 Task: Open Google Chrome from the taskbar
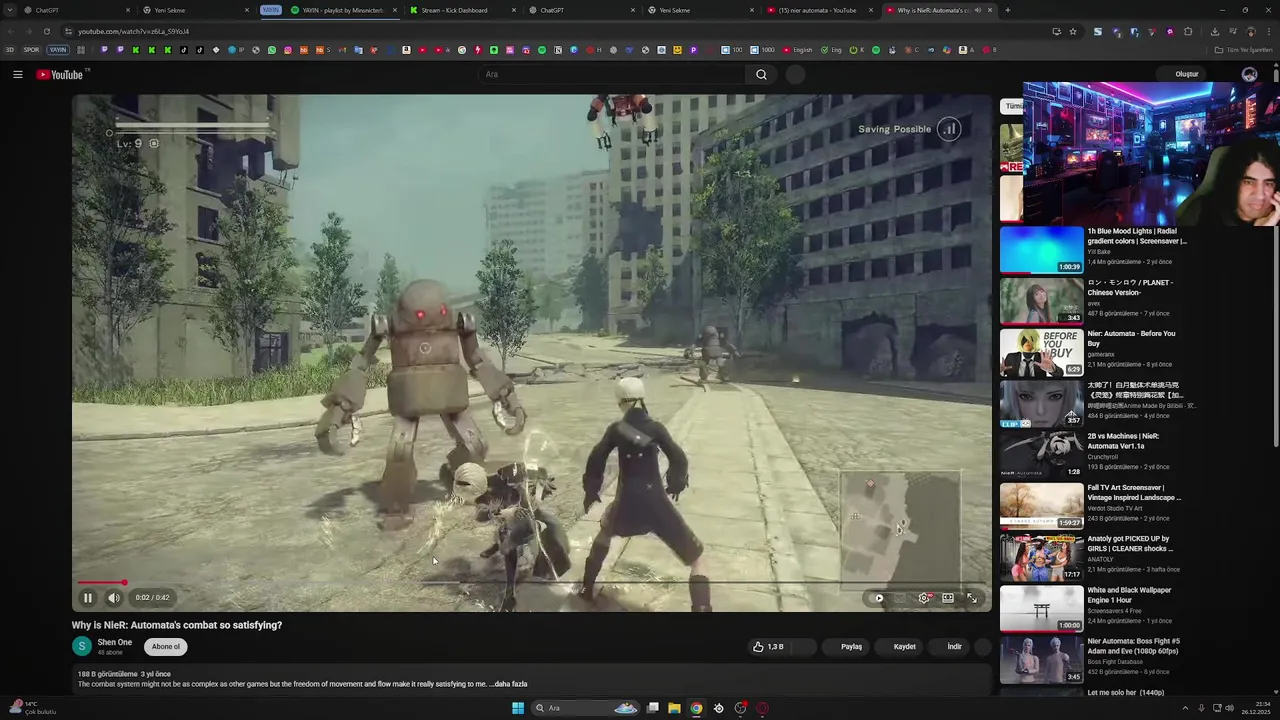[x=696, y=708]
